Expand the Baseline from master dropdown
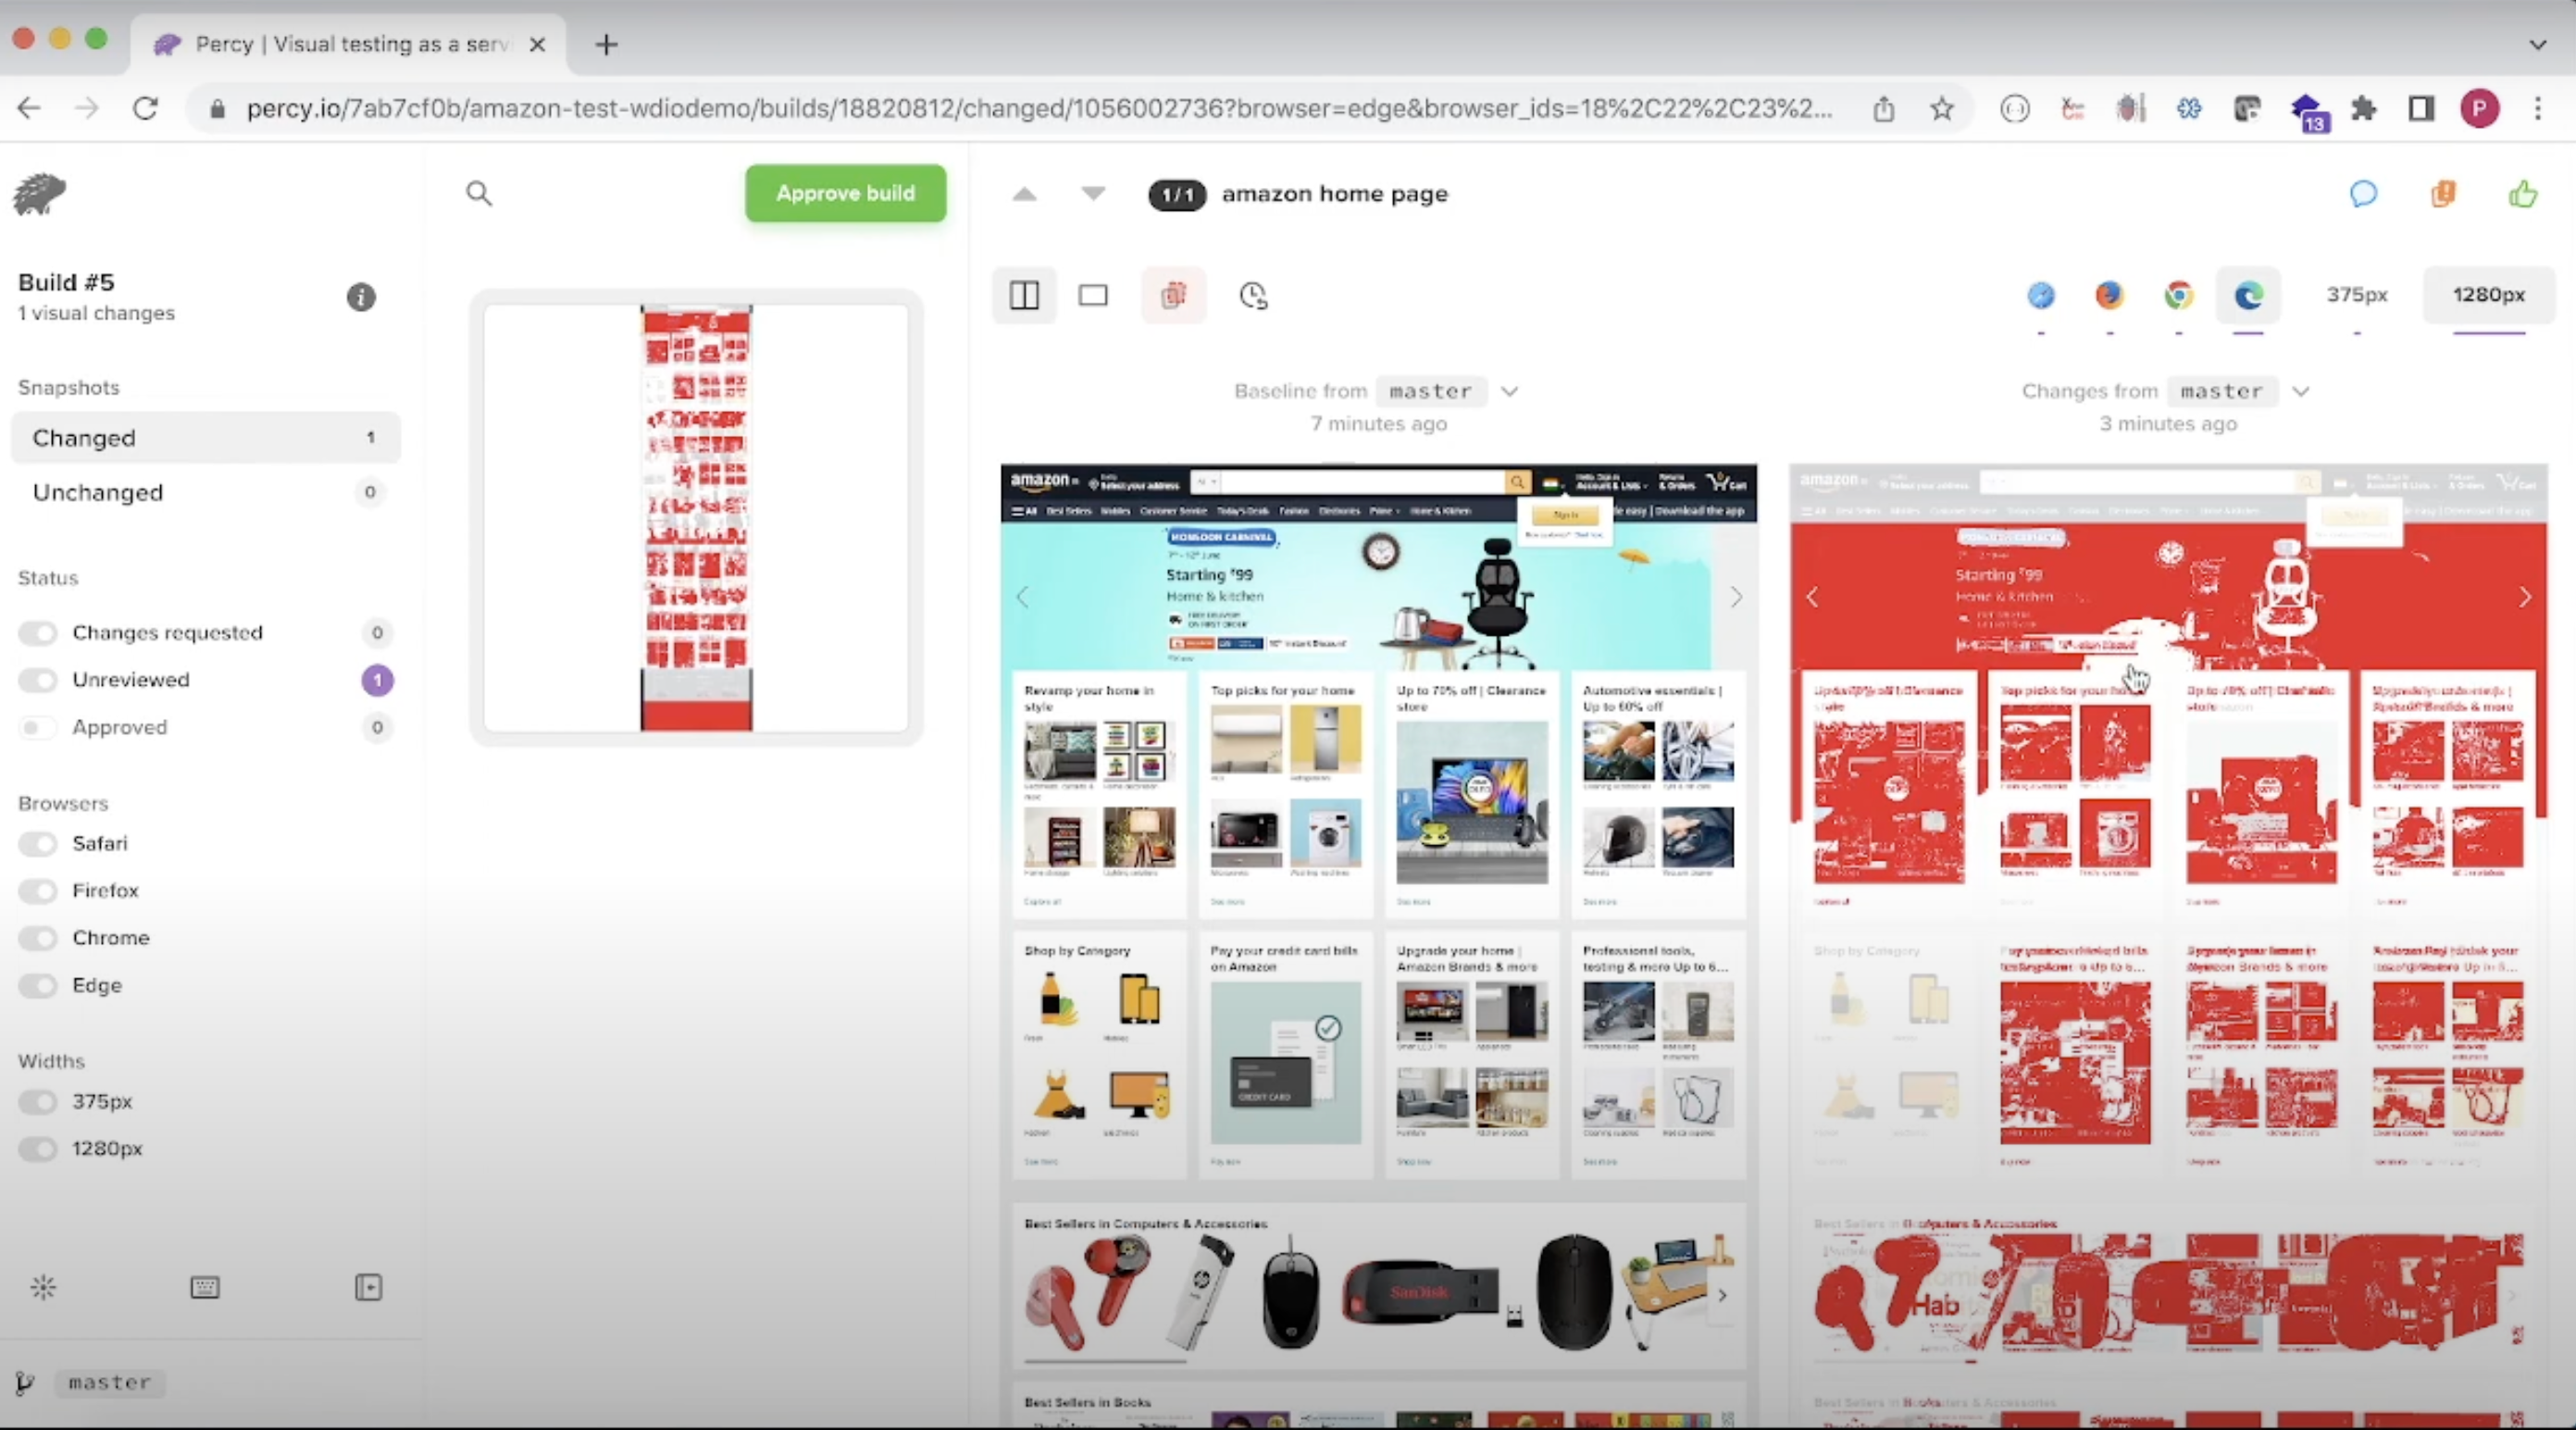2576x1430 pixels. pos(1510,391)
